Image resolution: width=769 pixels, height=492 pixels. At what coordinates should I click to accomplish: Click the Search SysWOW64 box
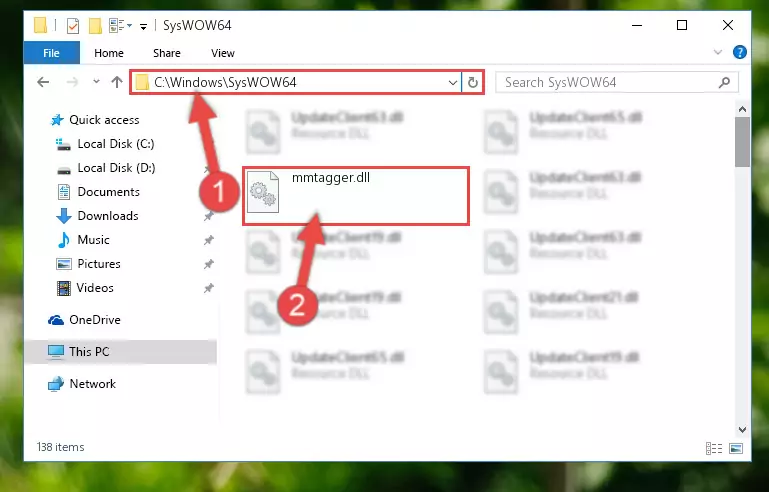click(x=616, y=82)
